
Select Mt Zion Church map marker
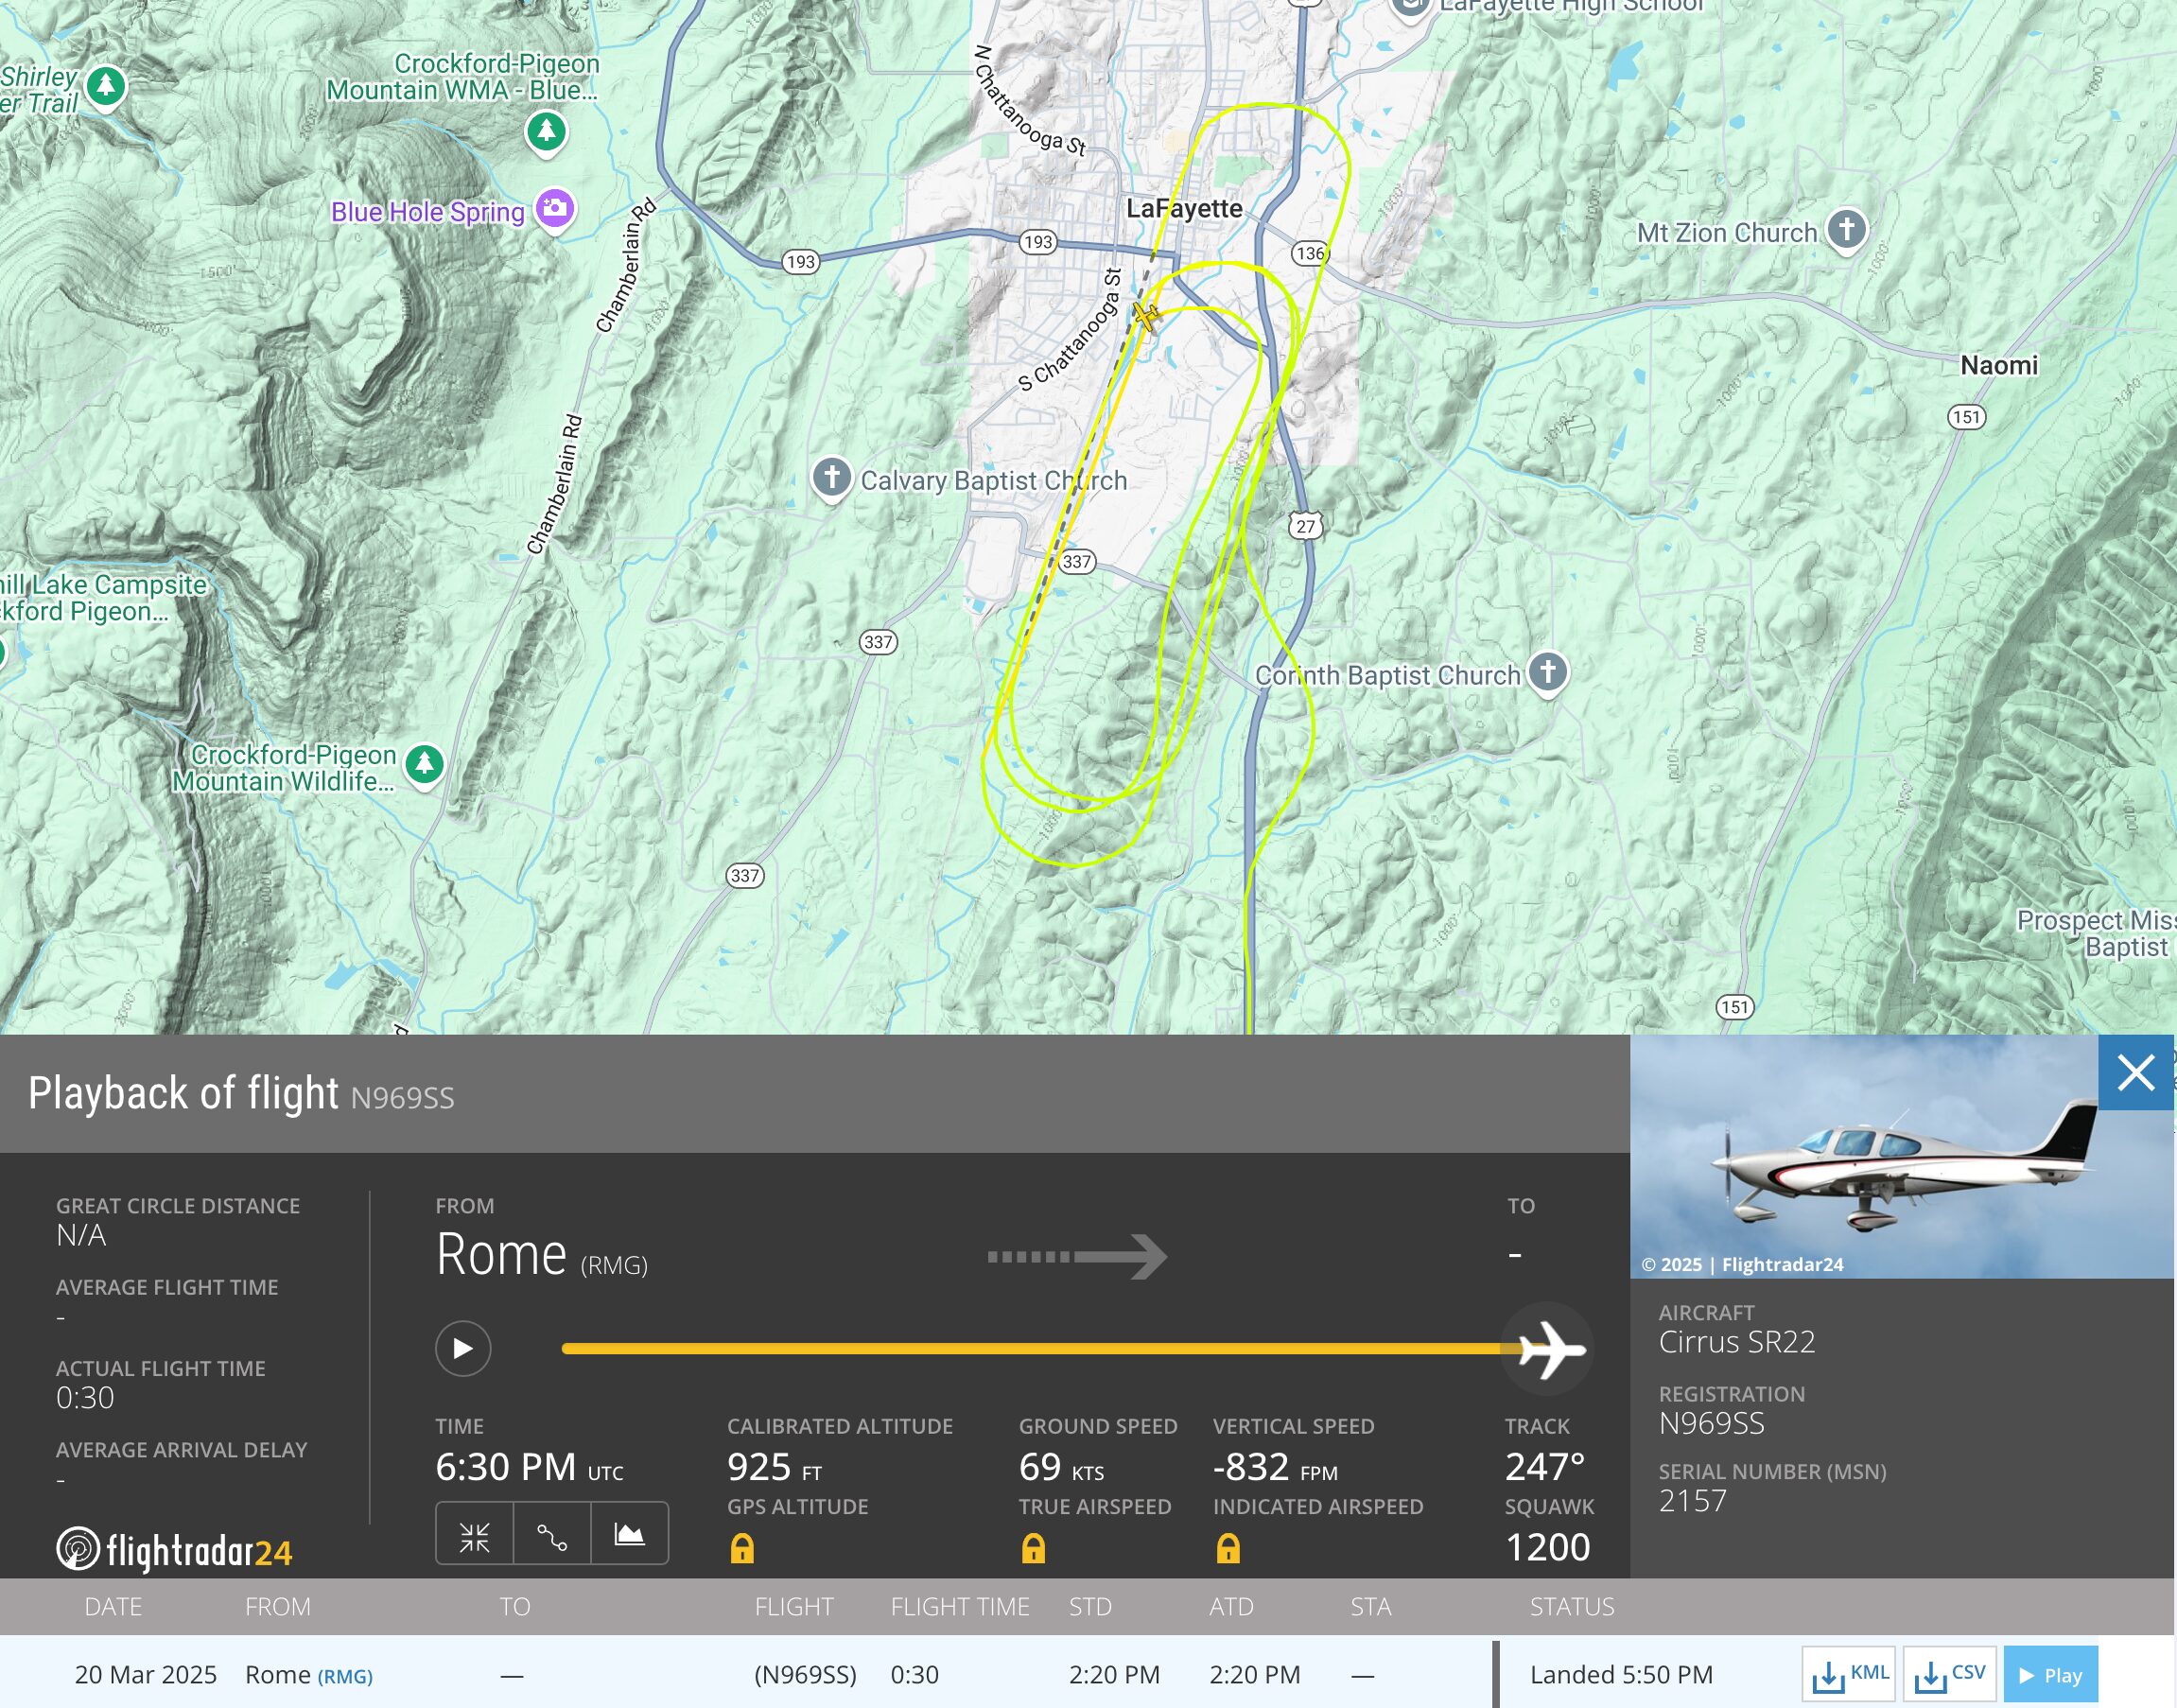coord(1846,229)
